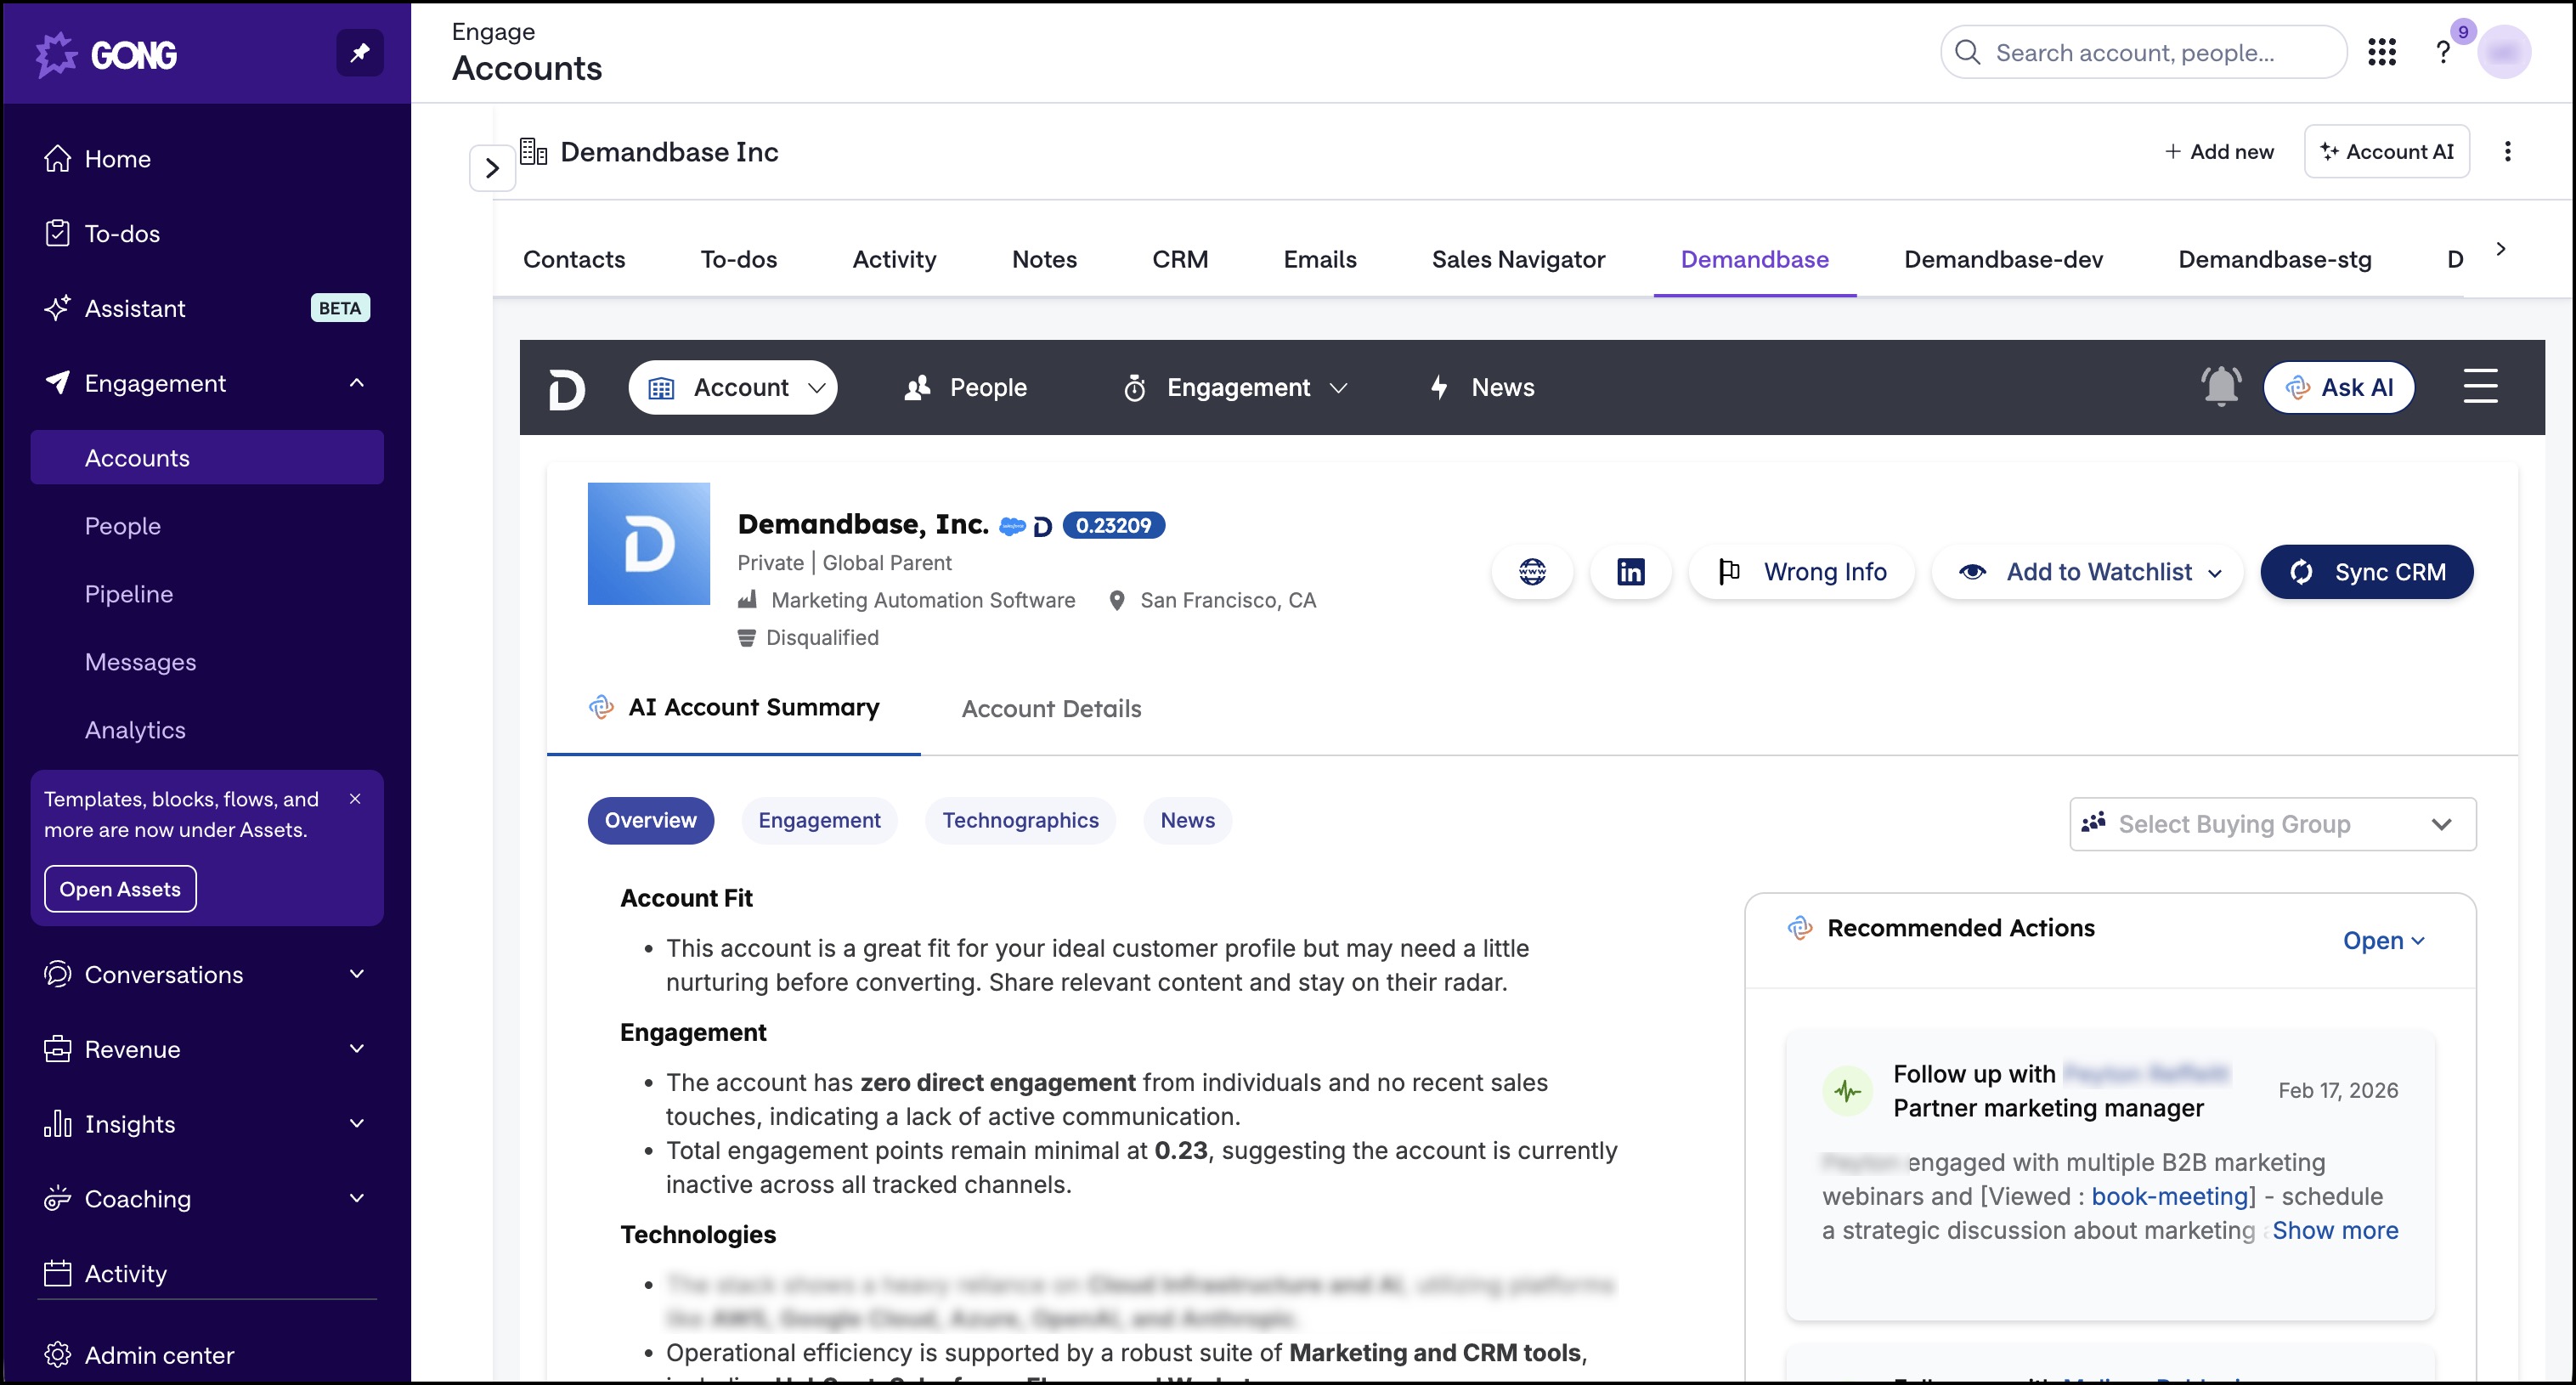Image resolution: width=2576 pixels, height=1385 pixels.
Task: Open the Add to Watchlist dropdown
Action: click(2088, 572)
